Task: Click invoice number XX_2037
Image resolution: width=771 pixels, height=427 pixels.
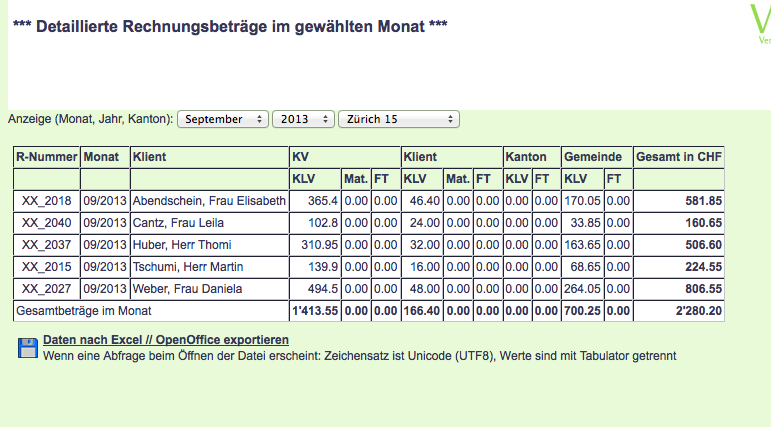Action: click(x=47, y=245)
